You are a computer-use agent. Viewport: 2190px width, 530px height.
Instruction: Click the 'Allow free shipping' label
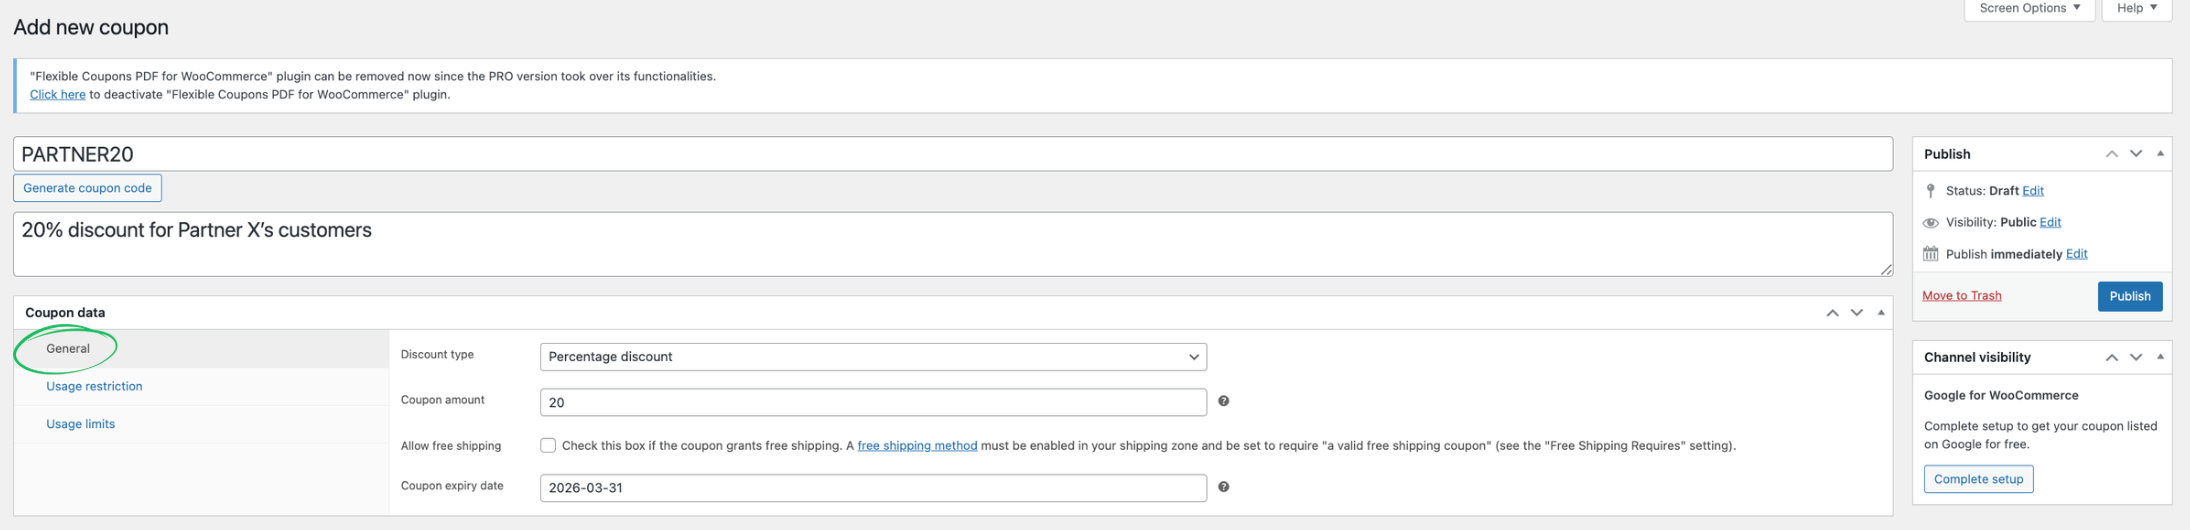(451, 446)
